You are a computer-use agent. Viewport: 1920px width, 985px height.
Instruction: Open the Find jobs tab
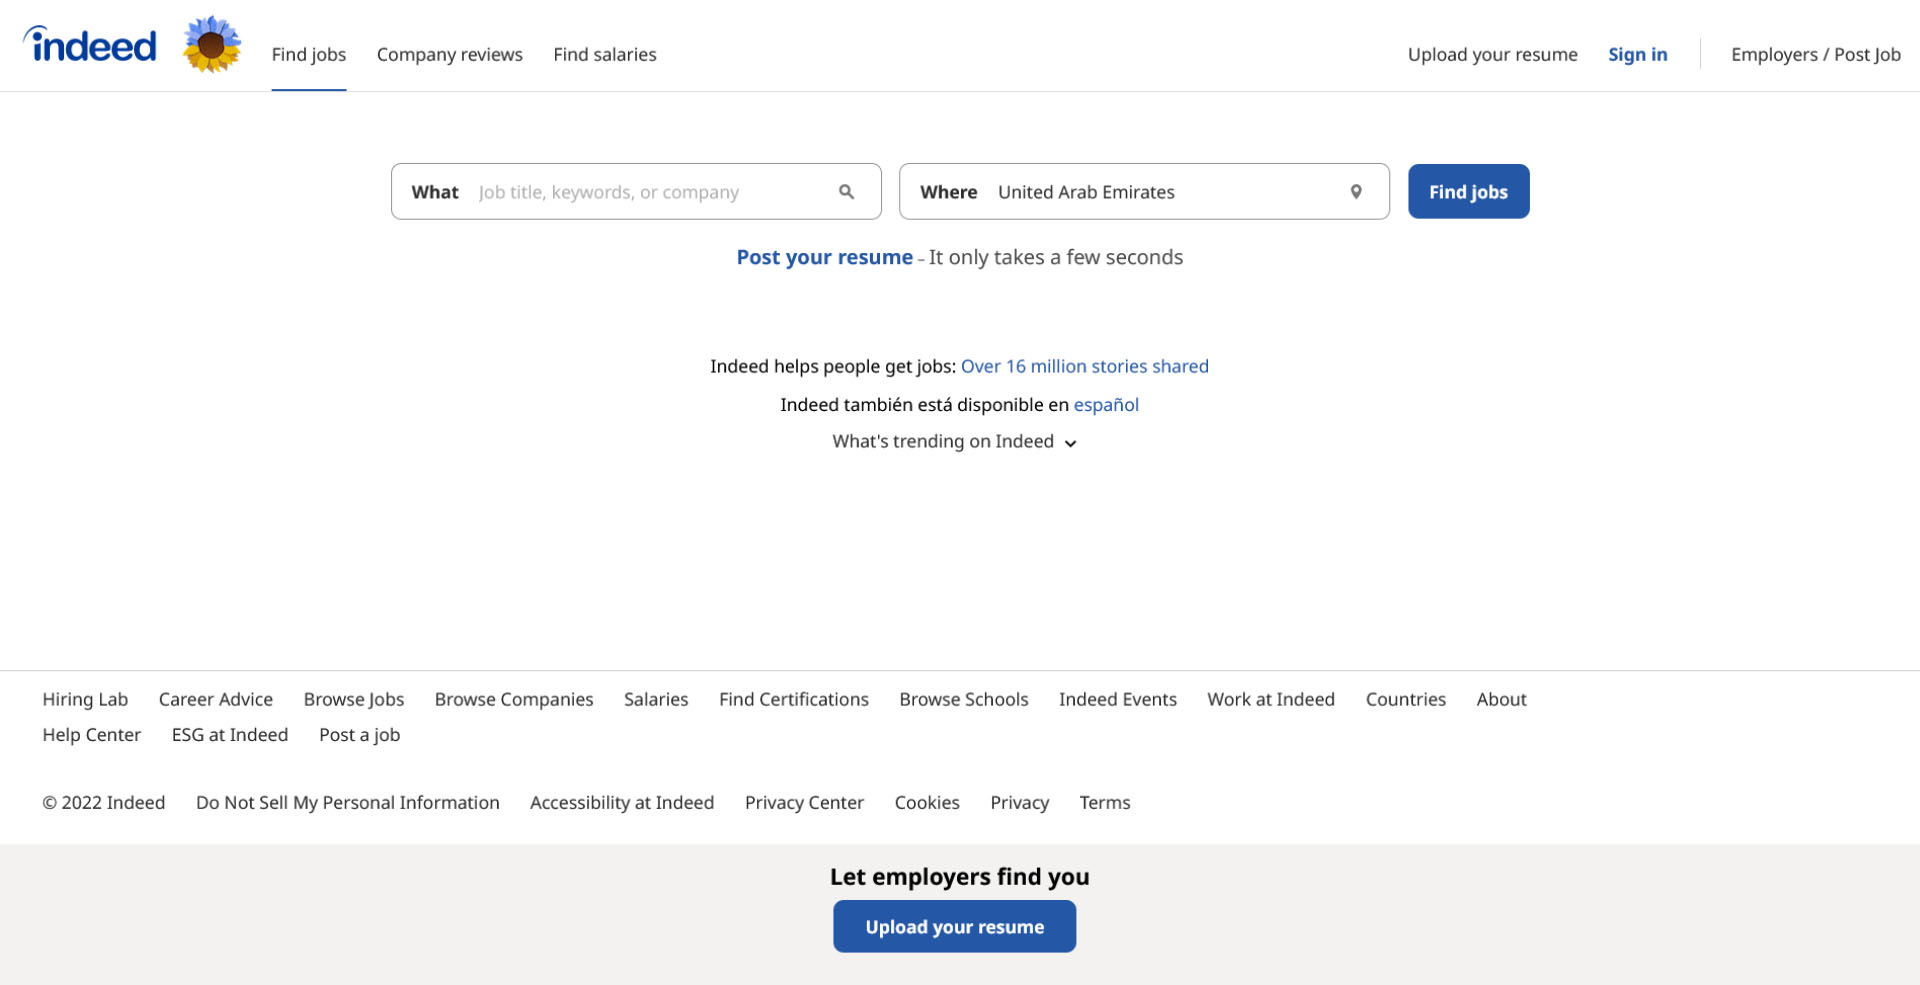coord(309,54)
